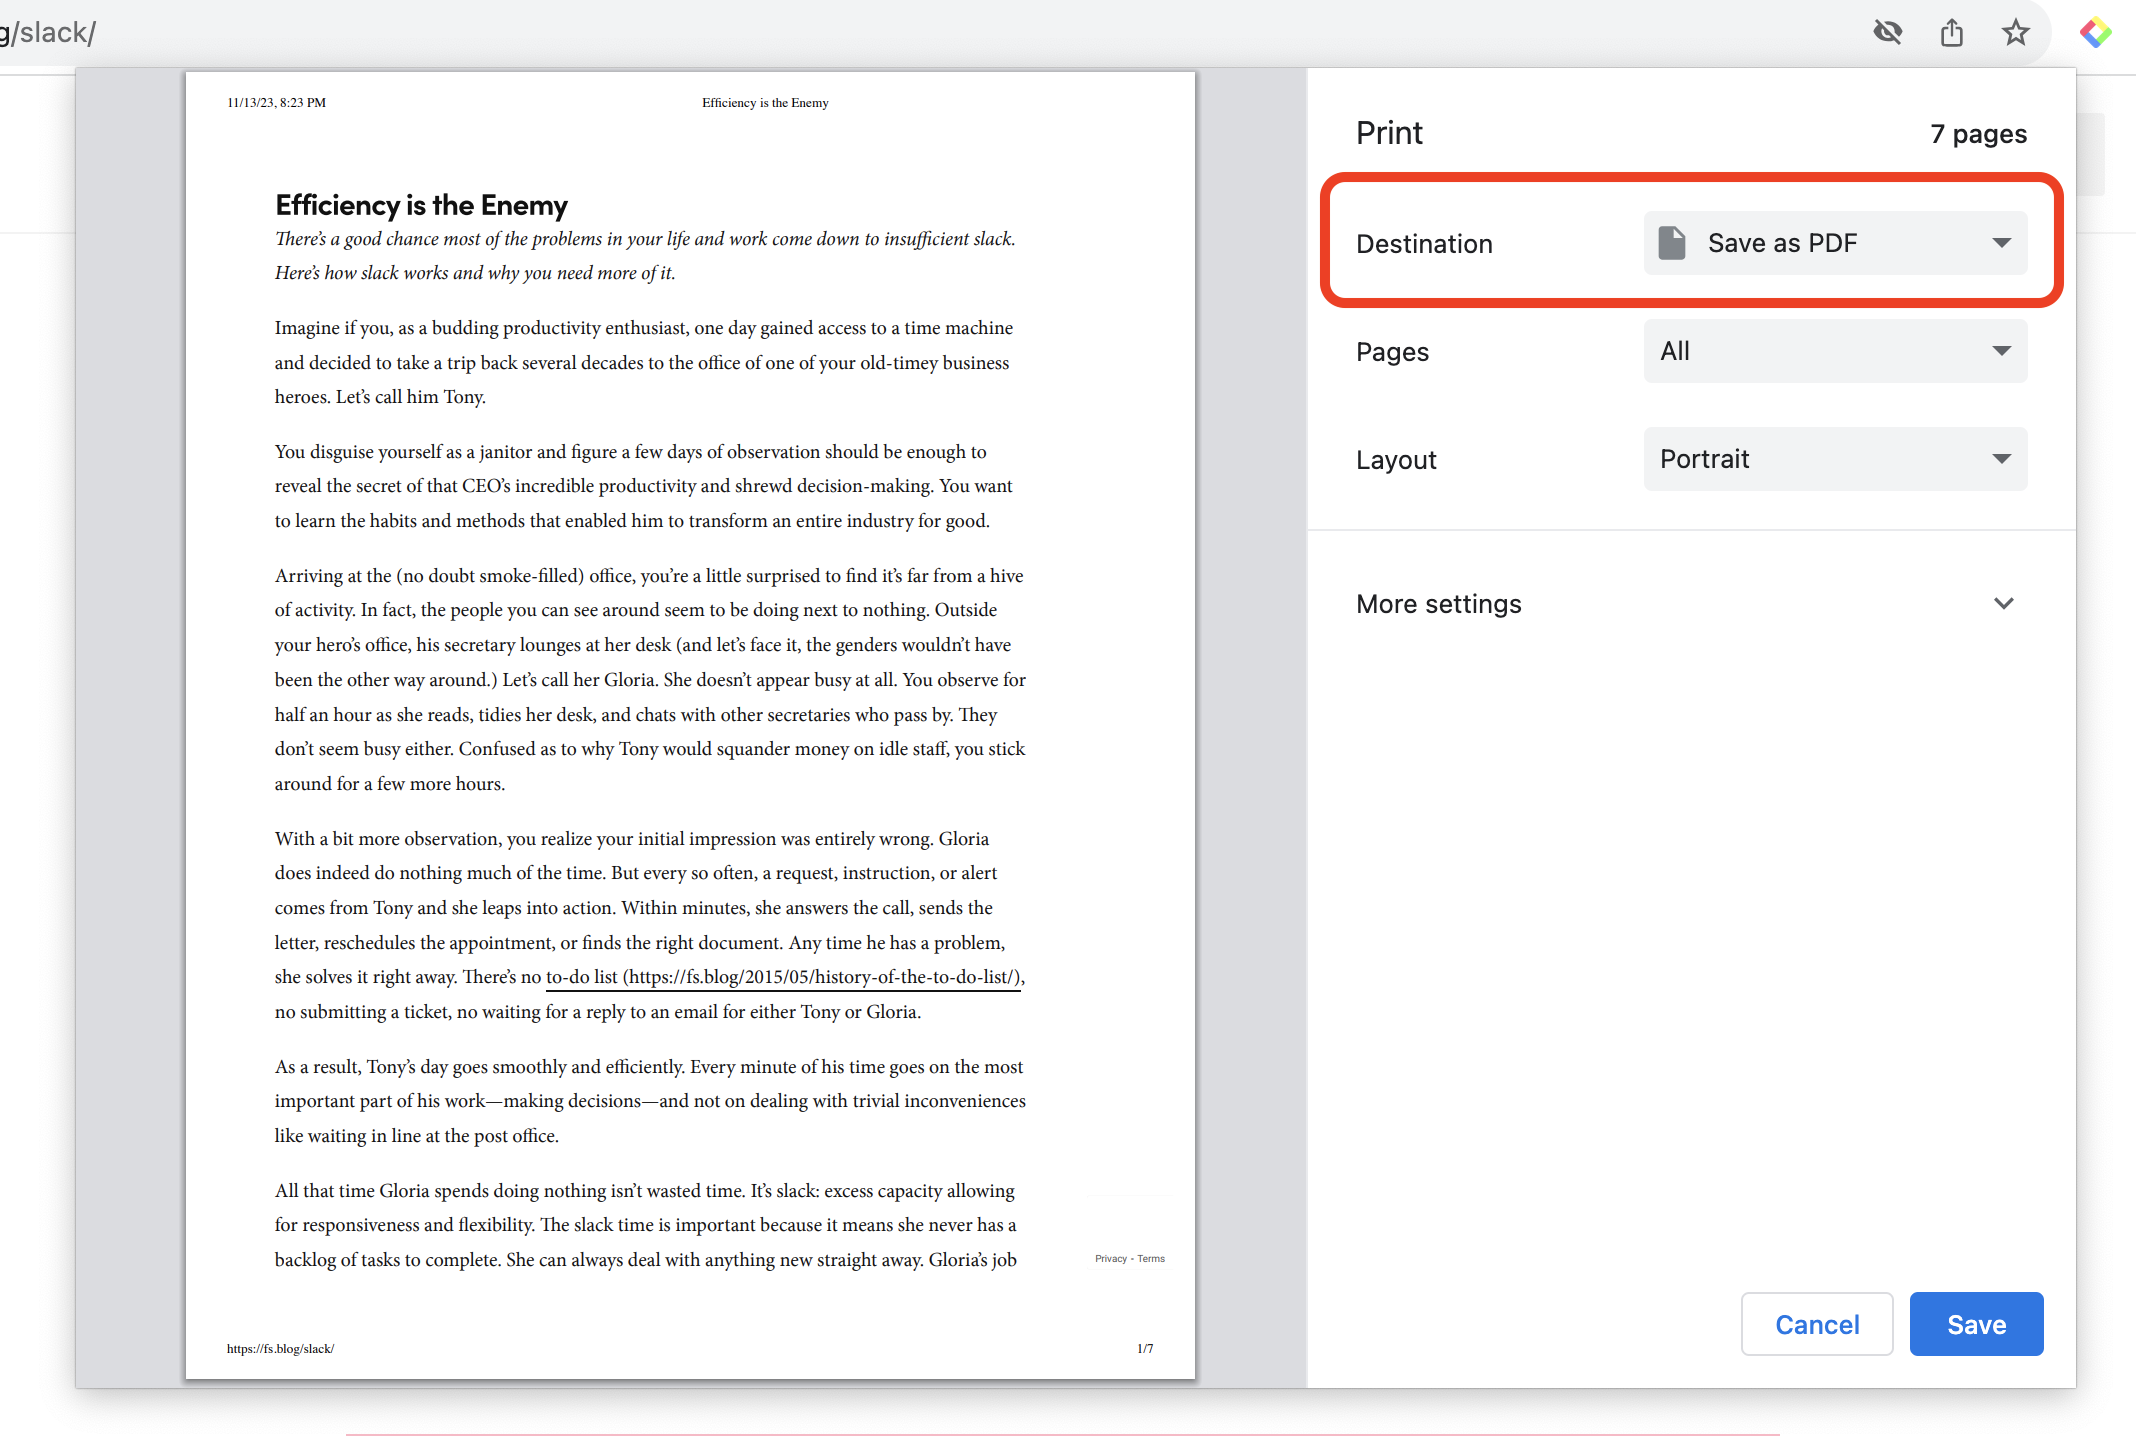Click the 'Layout' label
This screenshot has width=2136, height=1436.
click(1396, 460)
